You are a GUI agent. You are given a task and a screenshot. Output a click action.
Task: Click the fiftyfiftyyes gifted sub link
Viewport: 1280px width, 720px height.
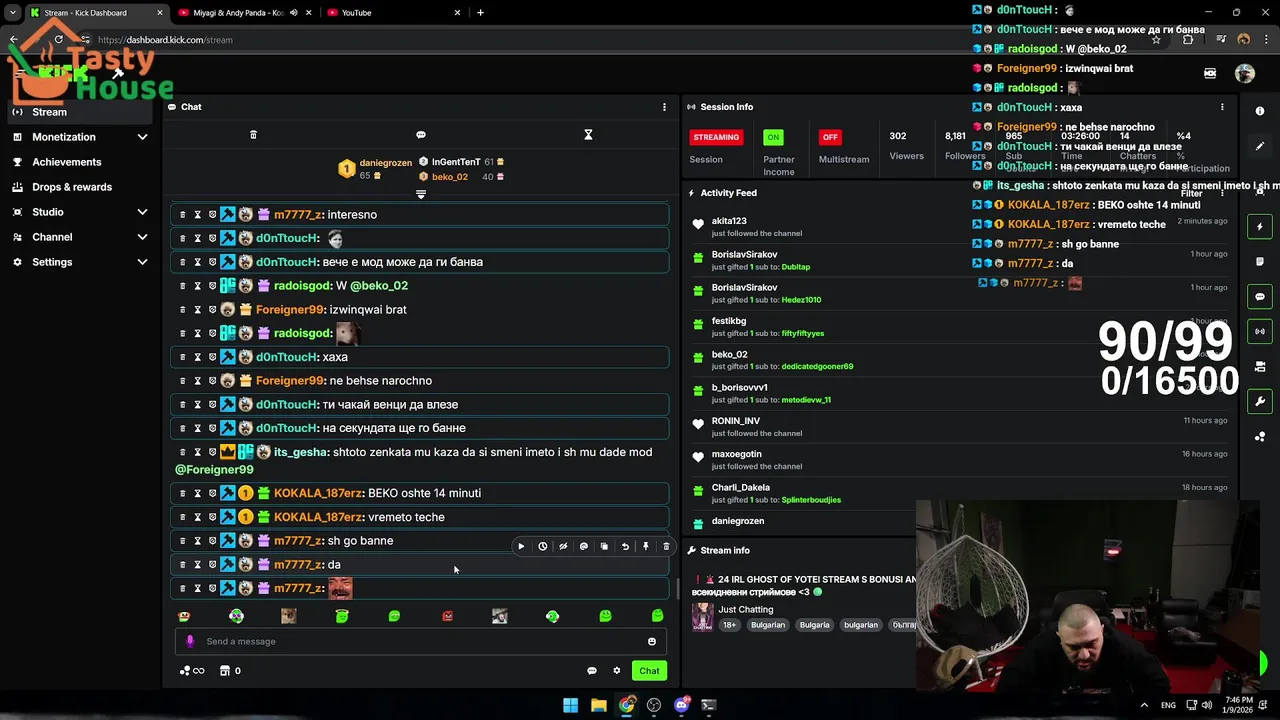(x=803, y=333)
